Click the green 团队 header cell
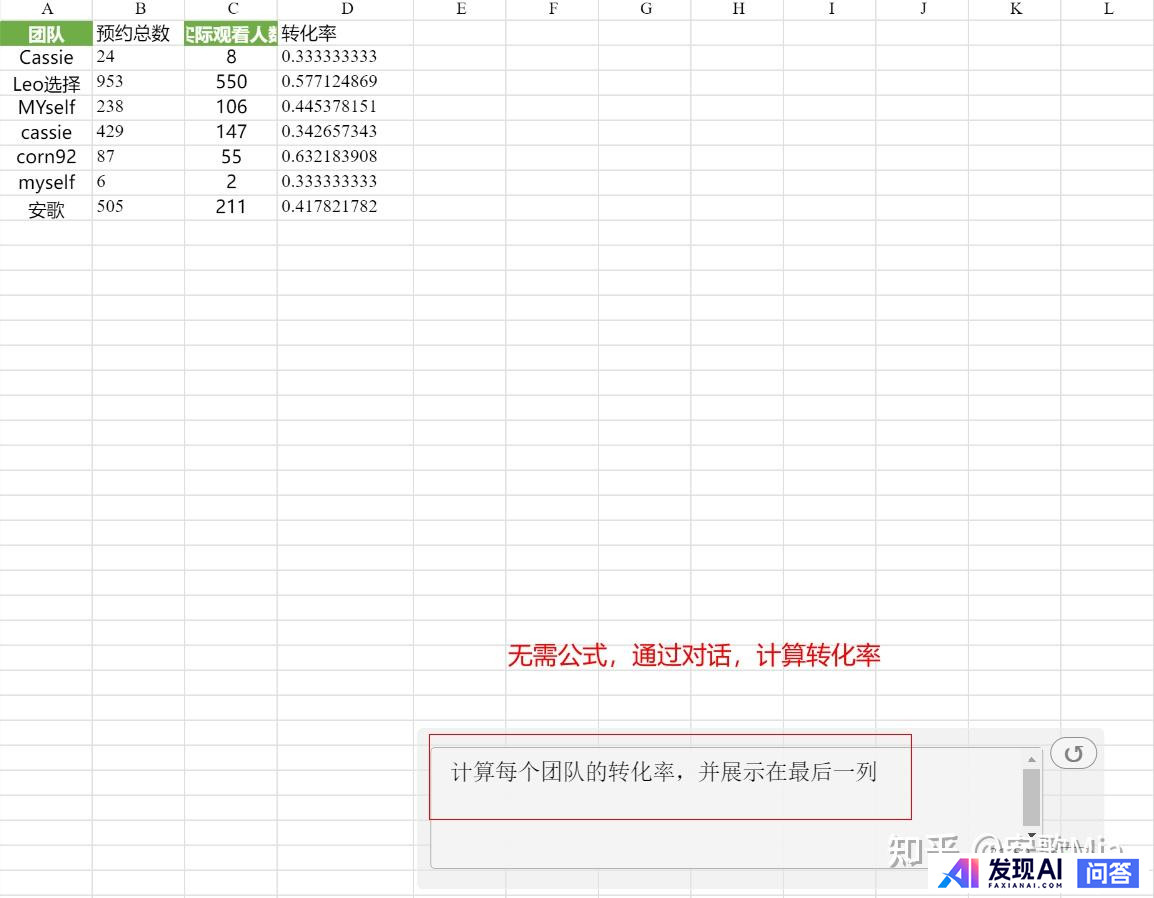The image size is (1154, 898). pyautogui.click(x=46, y=33)
